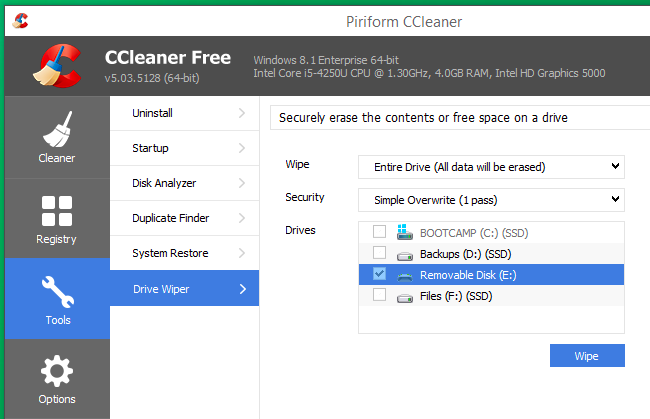Image resolution: width=650 pixels, height=419 pixels.
Task: Click the Files (F:) drive icon
Action: click(x=405, y=298)
